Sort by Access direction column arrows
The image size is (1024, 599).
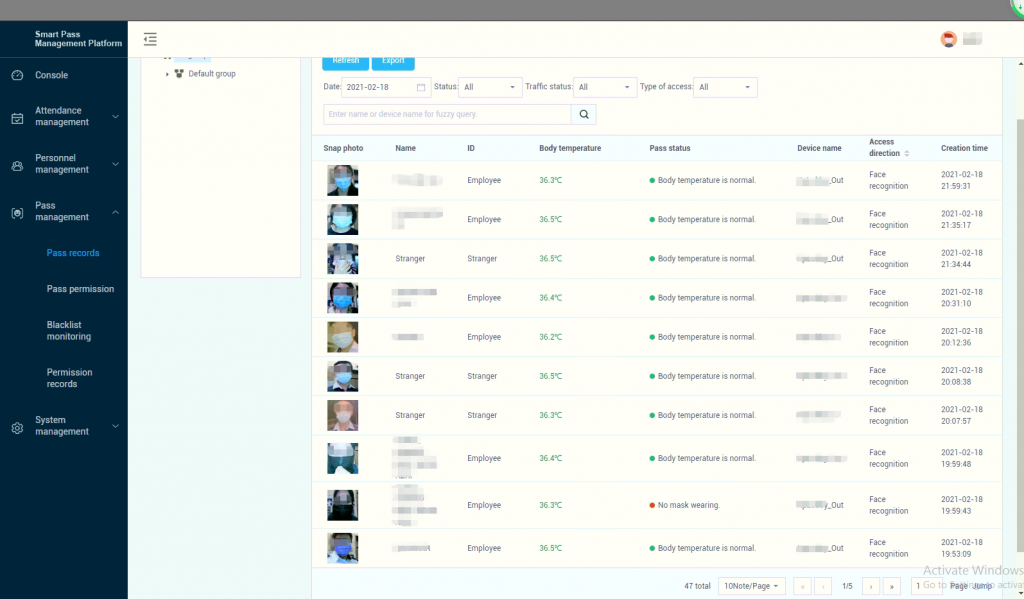907,154
